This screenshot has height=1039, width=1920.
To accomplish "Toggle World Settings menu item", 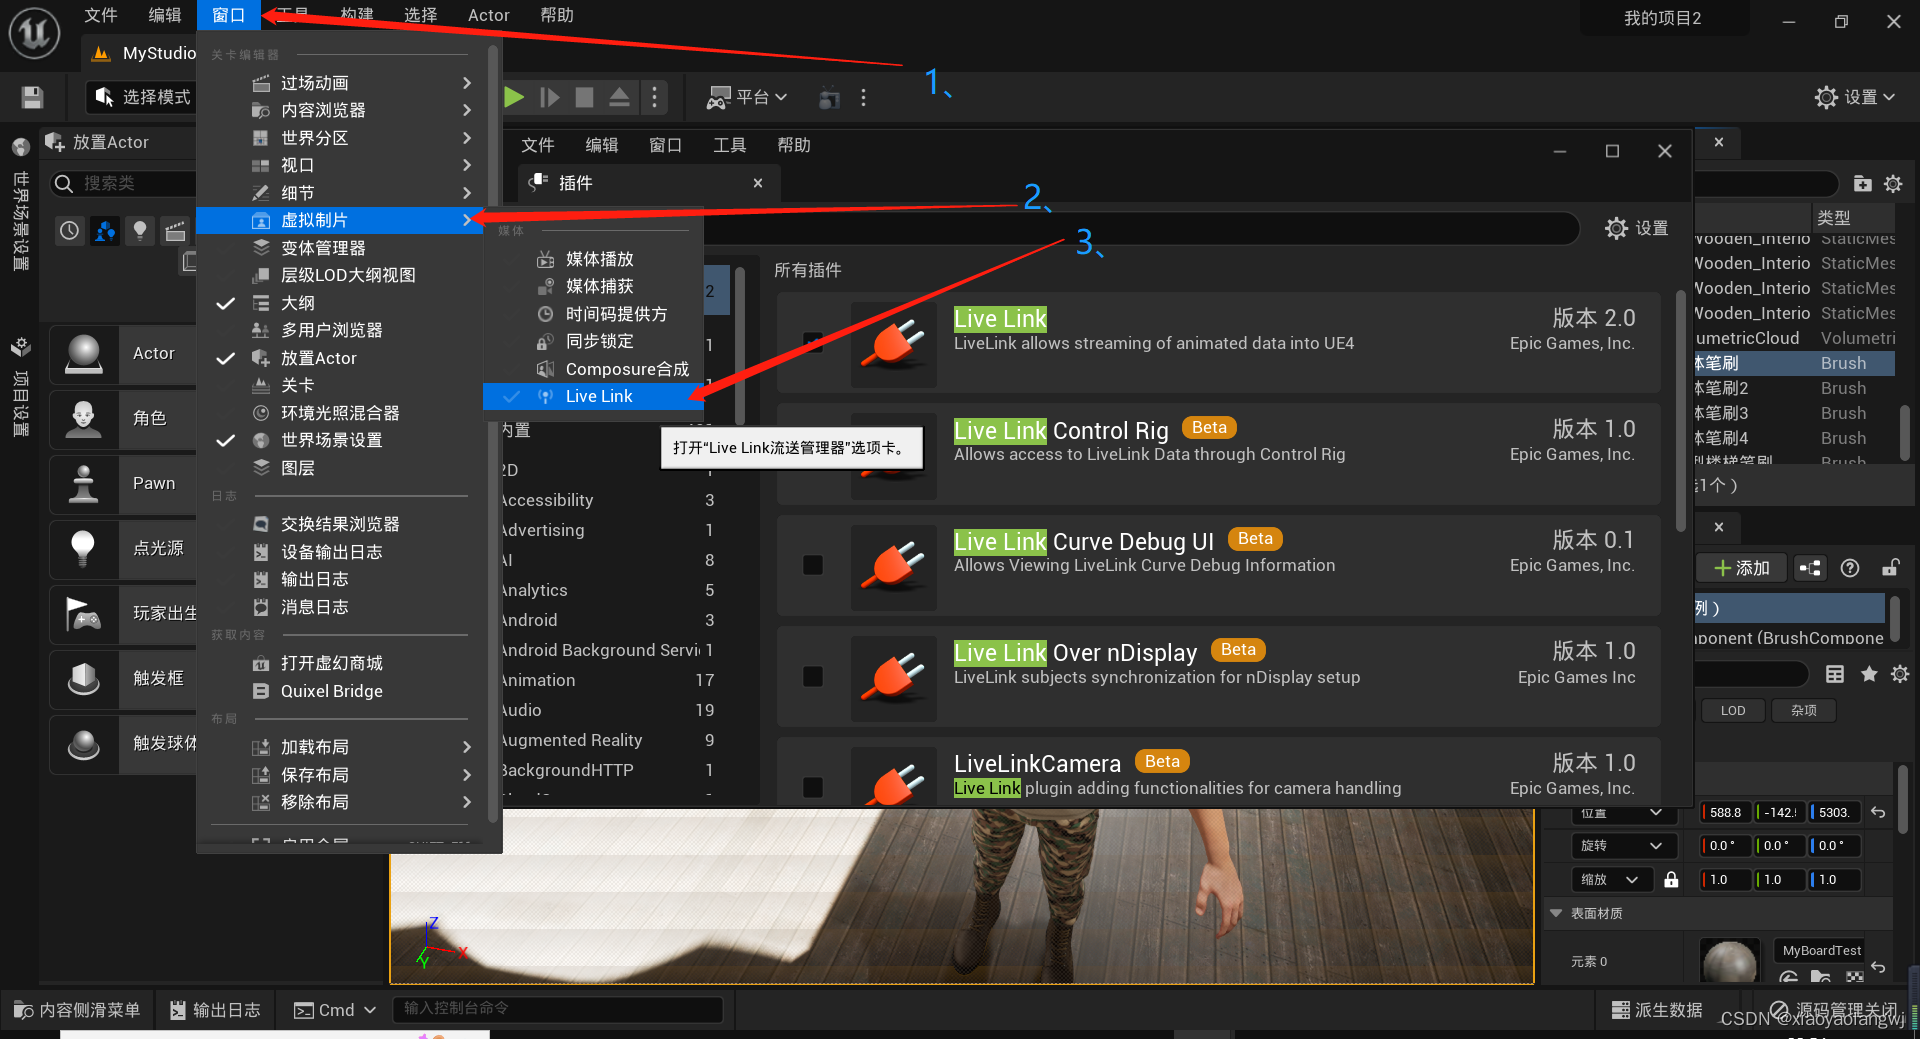I will coord(340,440).
